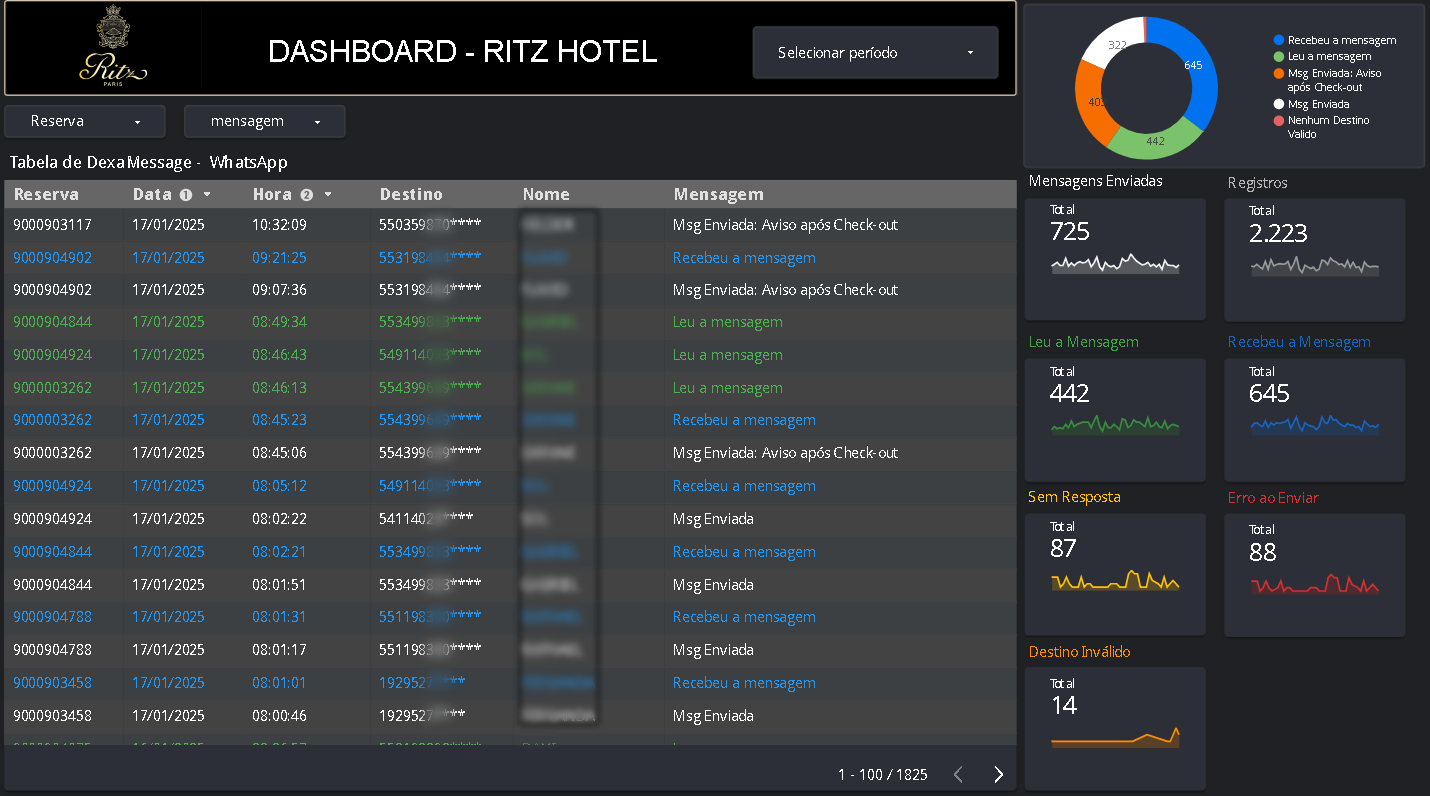Click Mensagens Enviadas total 725 scorecard
This screenshot has width=1430, height=796.
pos(1115,259)
